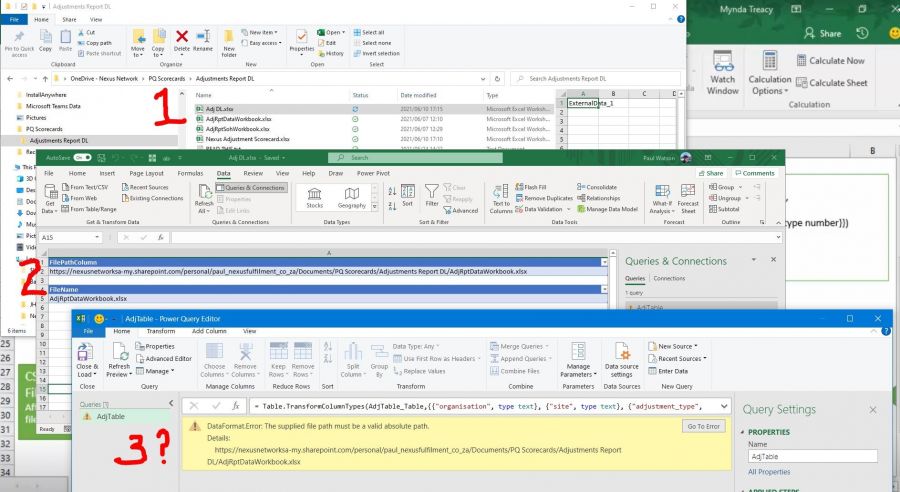Screen dimensions: 900x492
Task: Select Adj DL.xlsx file in Explorer
Action: tap(219, 109)
